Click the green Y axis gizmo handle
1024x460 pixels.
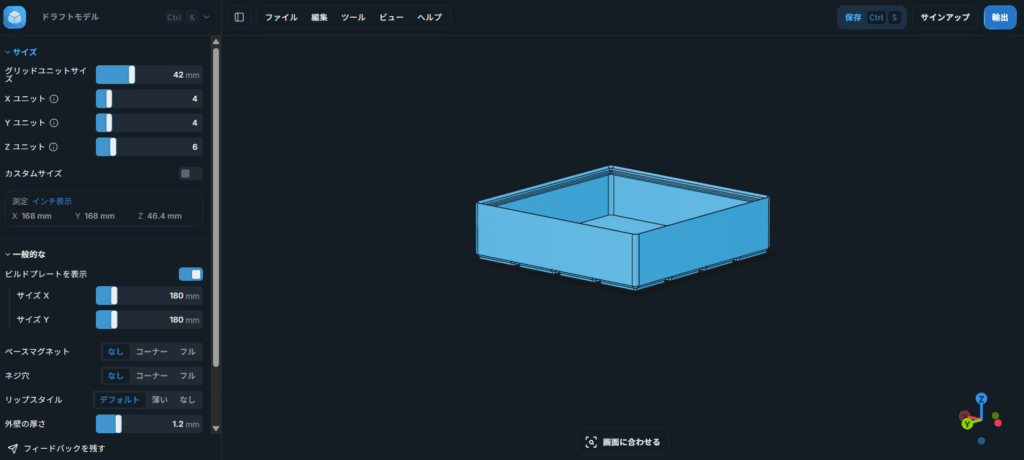coord(968,423)
